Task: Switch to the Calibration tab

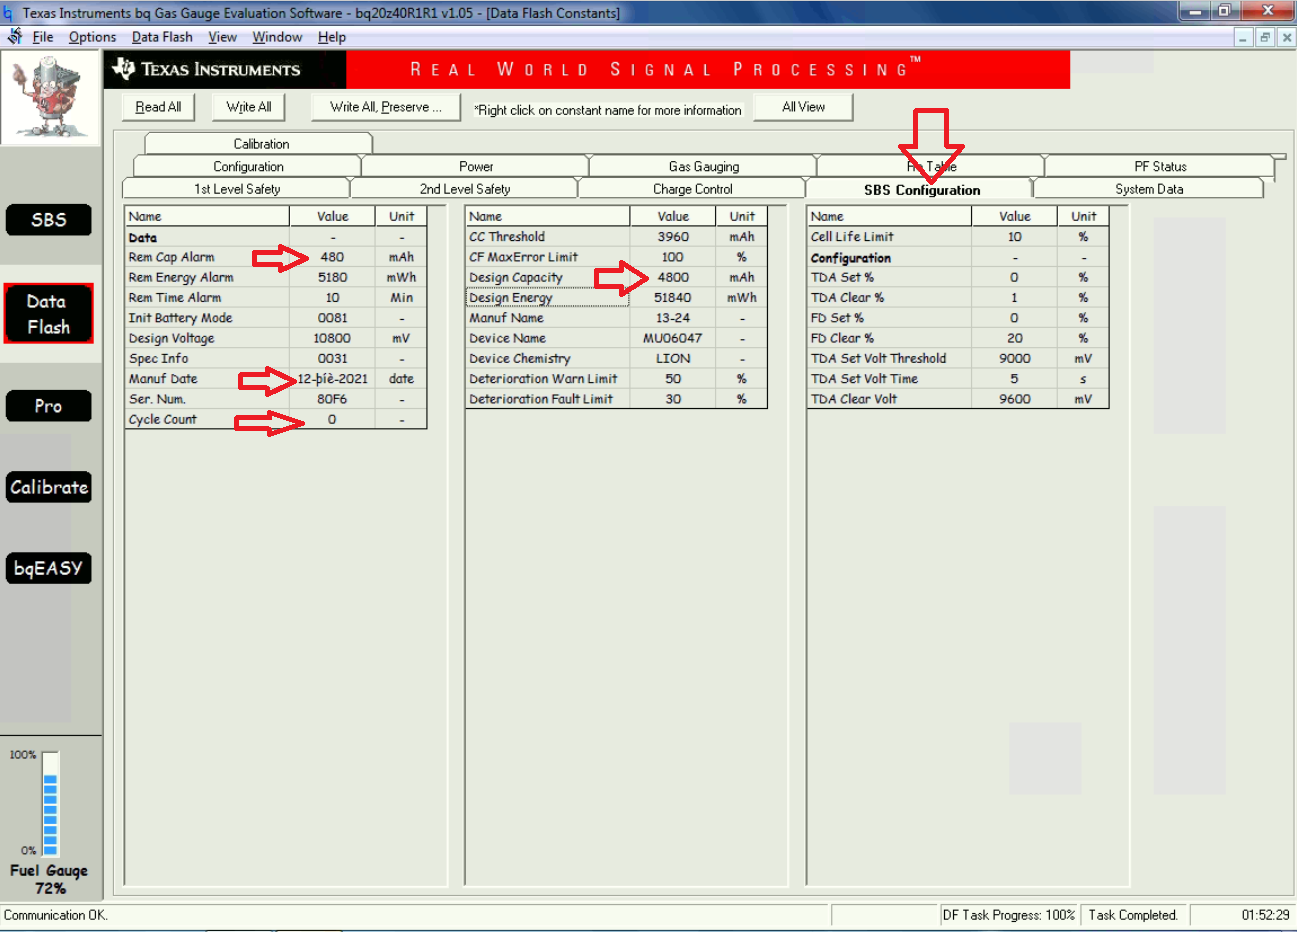Action: click(260, 144)
